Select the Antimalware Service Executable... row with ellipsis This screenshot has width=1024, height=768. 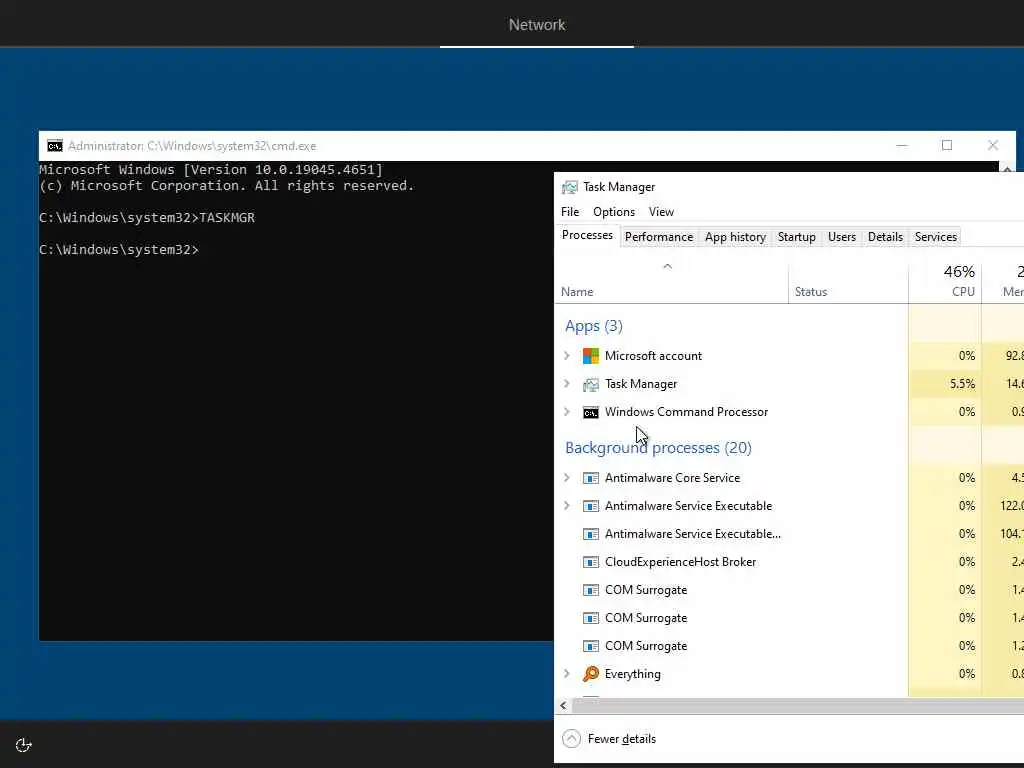pos(789,534)
